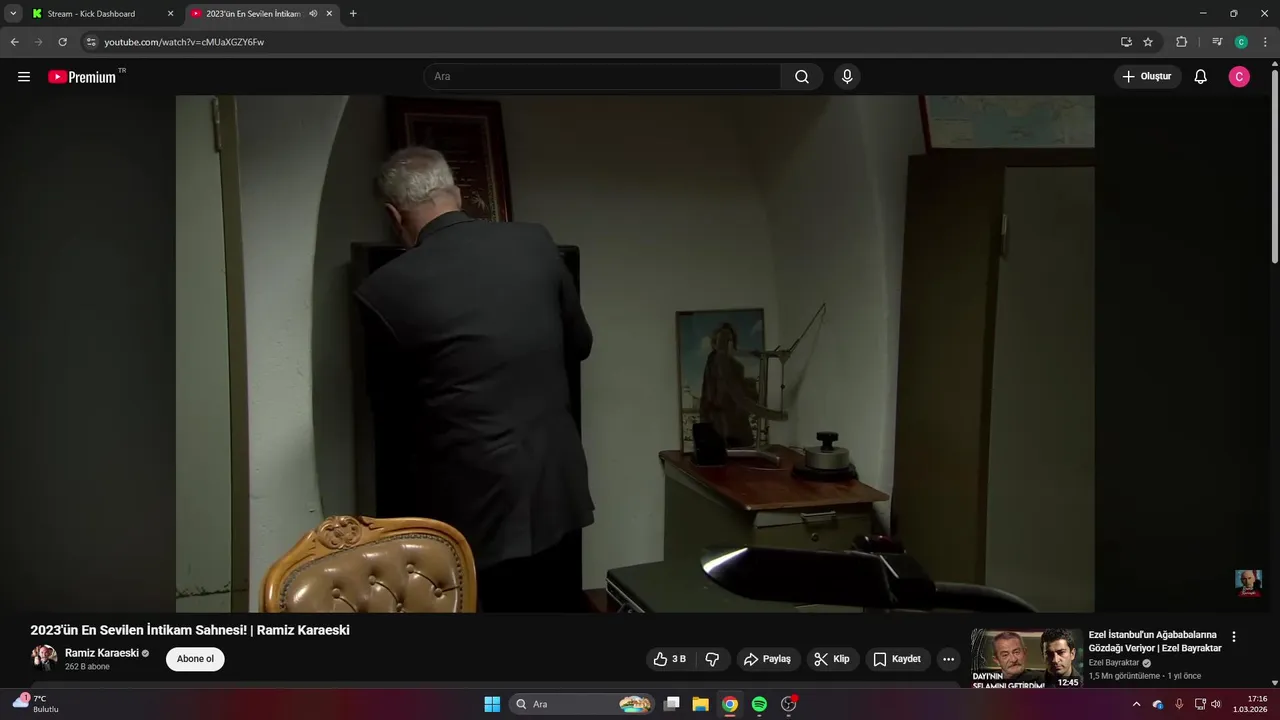Screen dimensions: 1280x720
Task: Bookmark this page with star icon
Action: [x=1148, y=42]
